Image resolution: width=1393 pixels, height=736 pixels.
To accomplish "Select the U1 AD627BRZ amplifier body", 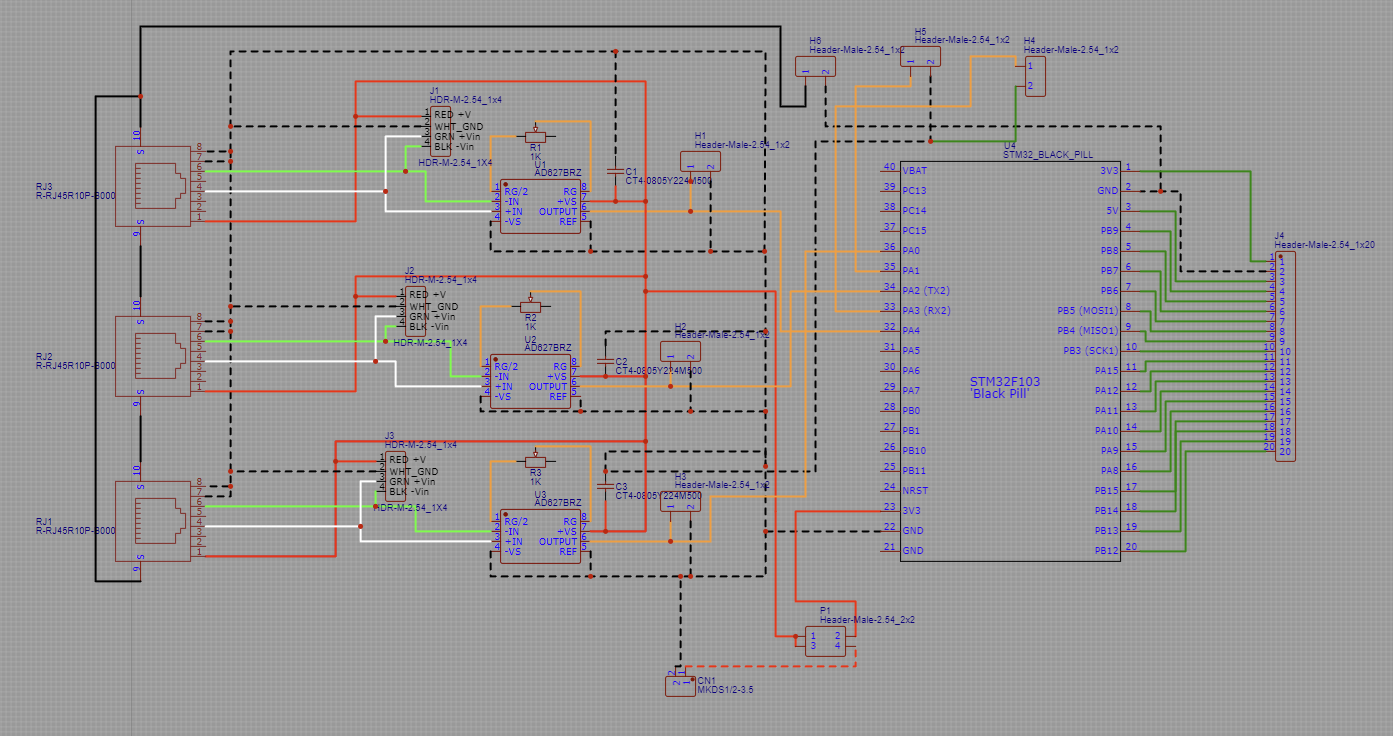I will tap(540, 206).
